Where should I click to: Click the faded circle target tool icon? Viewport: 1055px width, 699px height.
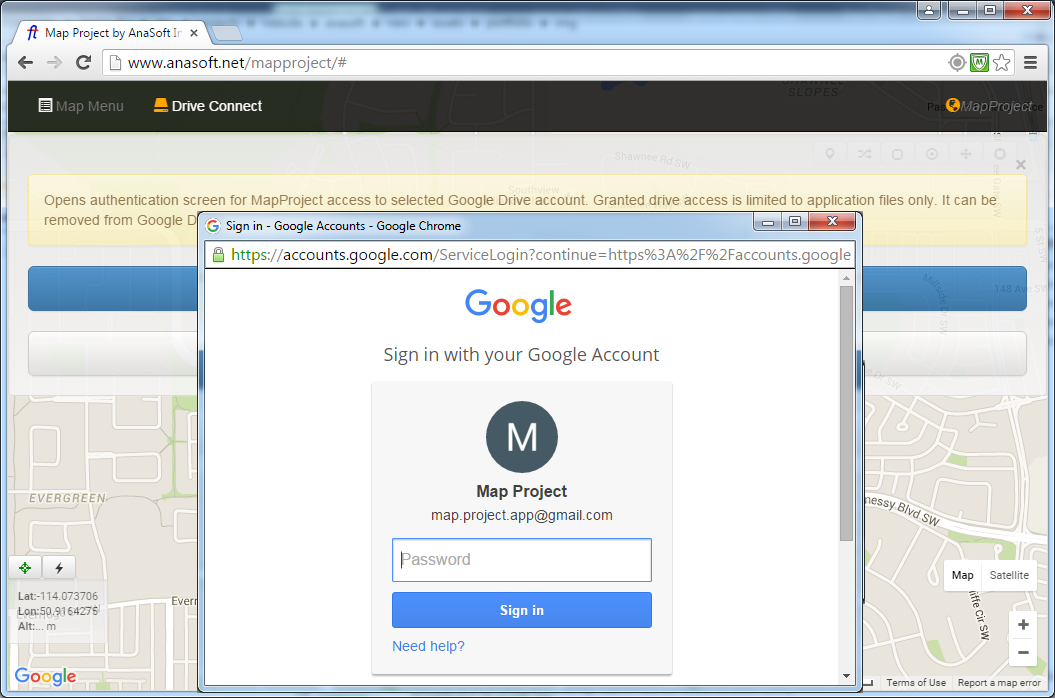tap(932, 154)
